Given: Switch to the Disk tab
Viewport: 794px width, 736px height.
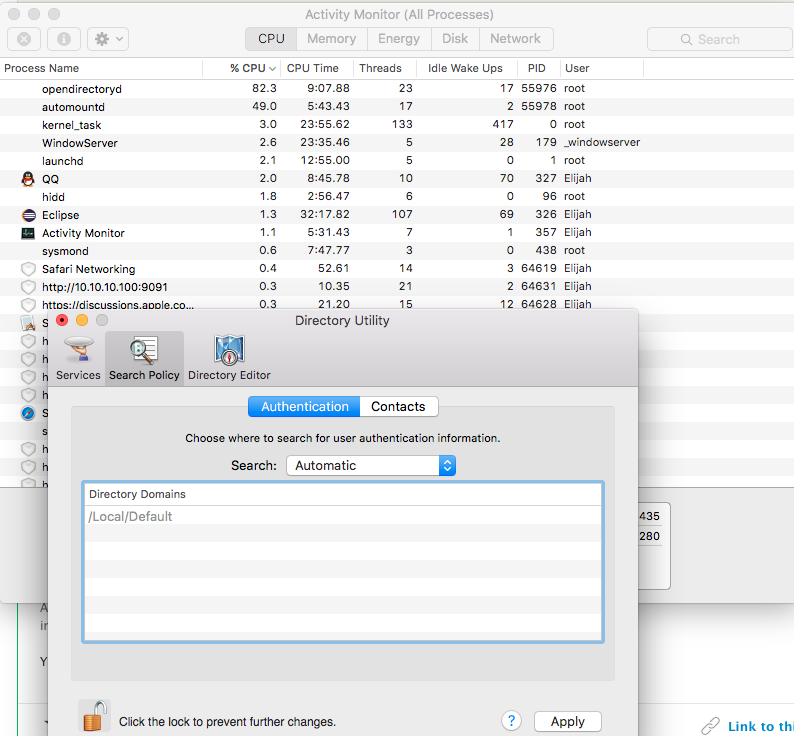Looking at the screenshot, I should (455, 38).
